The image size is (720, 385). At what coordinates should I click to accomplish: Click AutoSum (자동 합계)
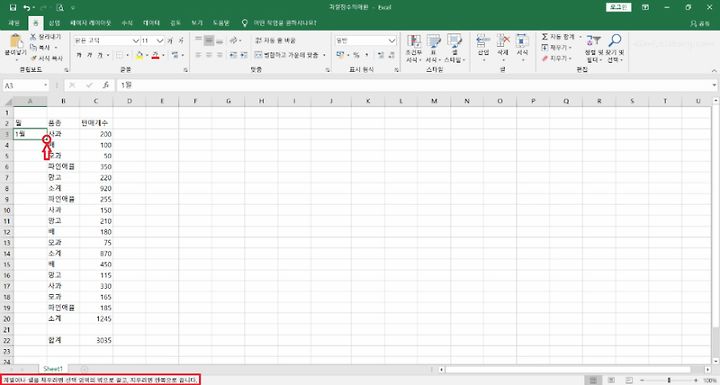(x=558, y=37)
